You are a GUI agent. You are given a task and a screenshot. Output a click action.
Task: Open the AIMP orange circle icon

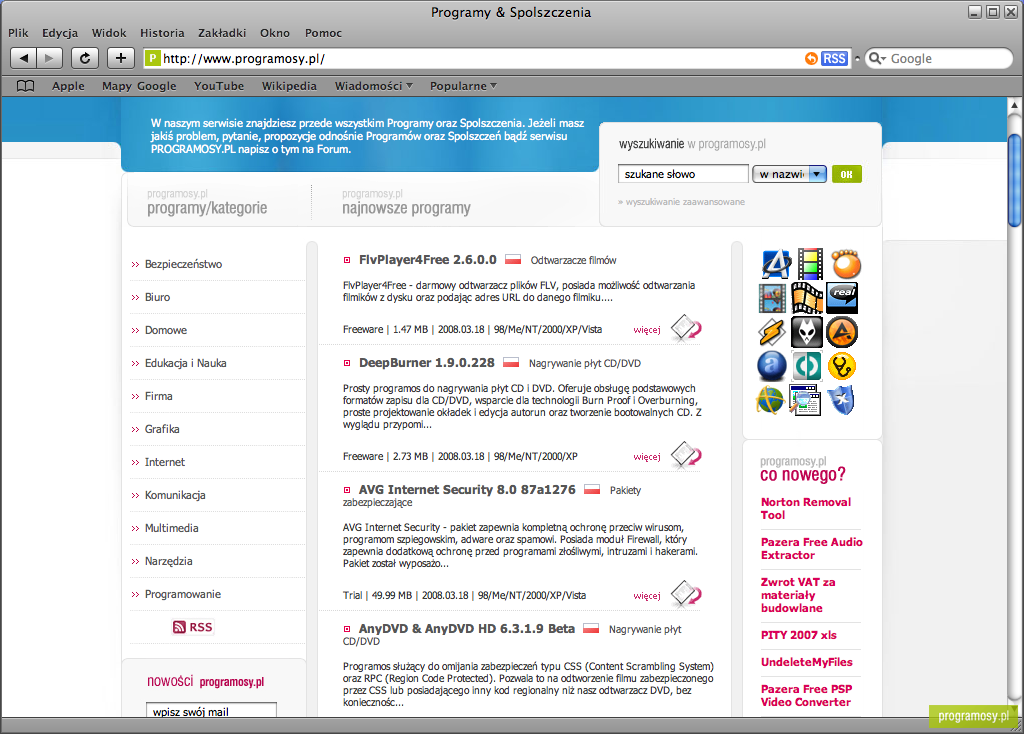coord(842,332)
